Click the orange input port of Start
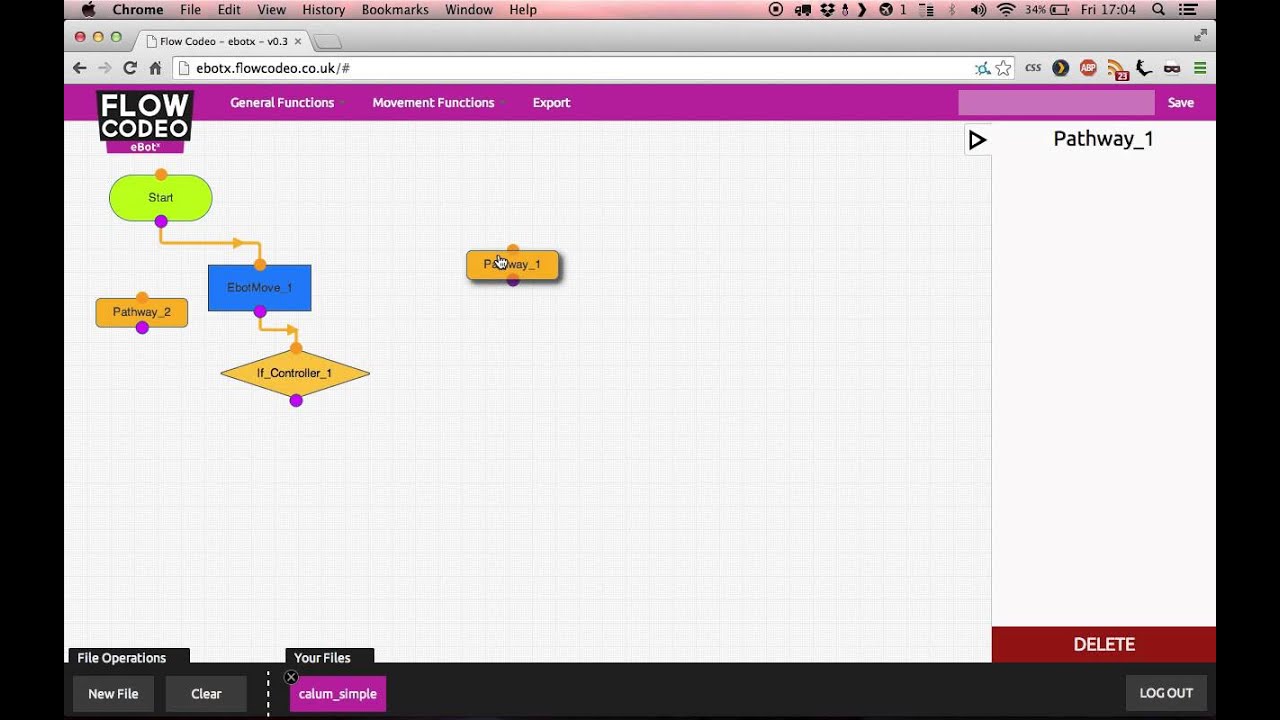Viewport: 1280px width, 720px height. 161,175
